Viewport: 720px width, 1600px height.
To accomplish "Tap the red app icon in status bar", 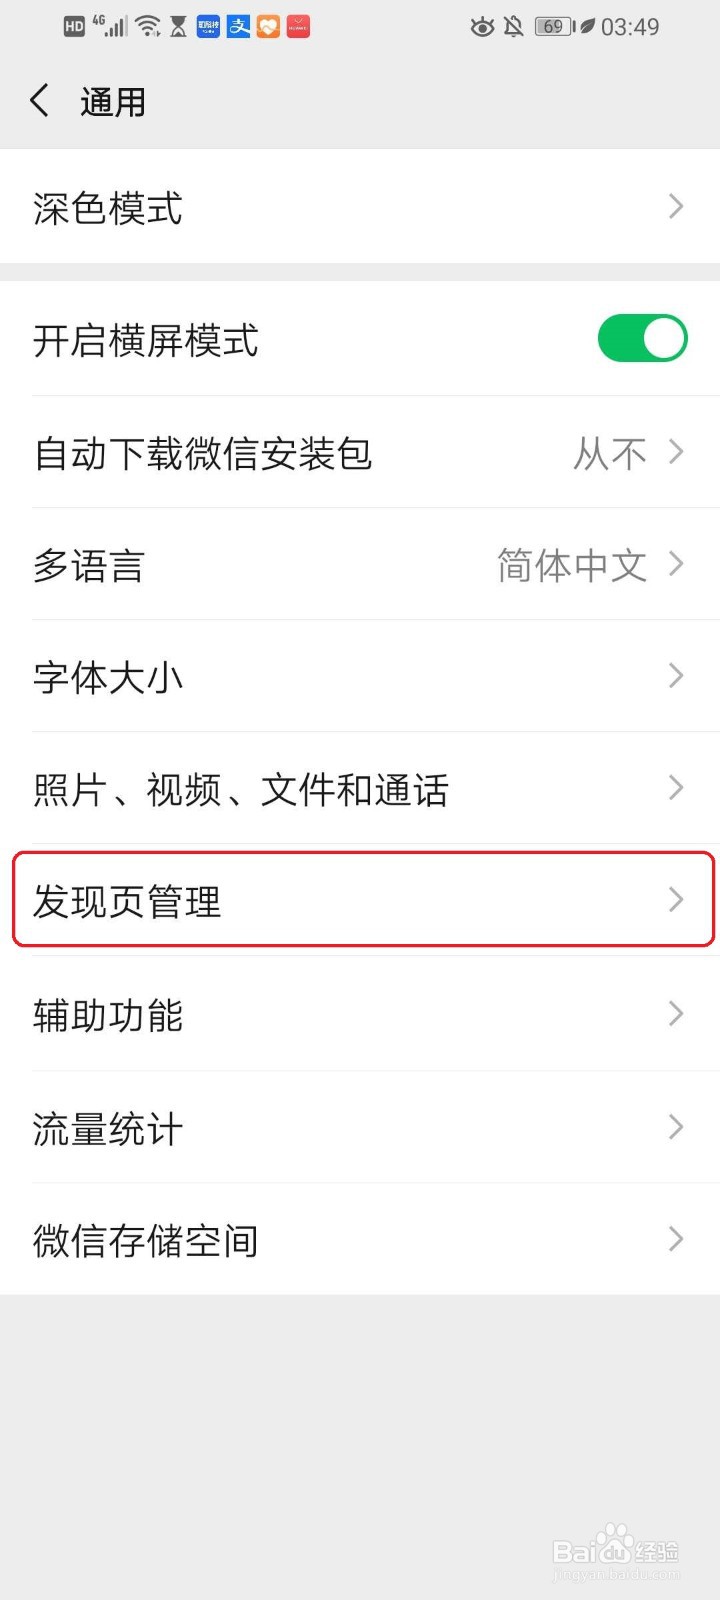I will [x=298, y=26].
